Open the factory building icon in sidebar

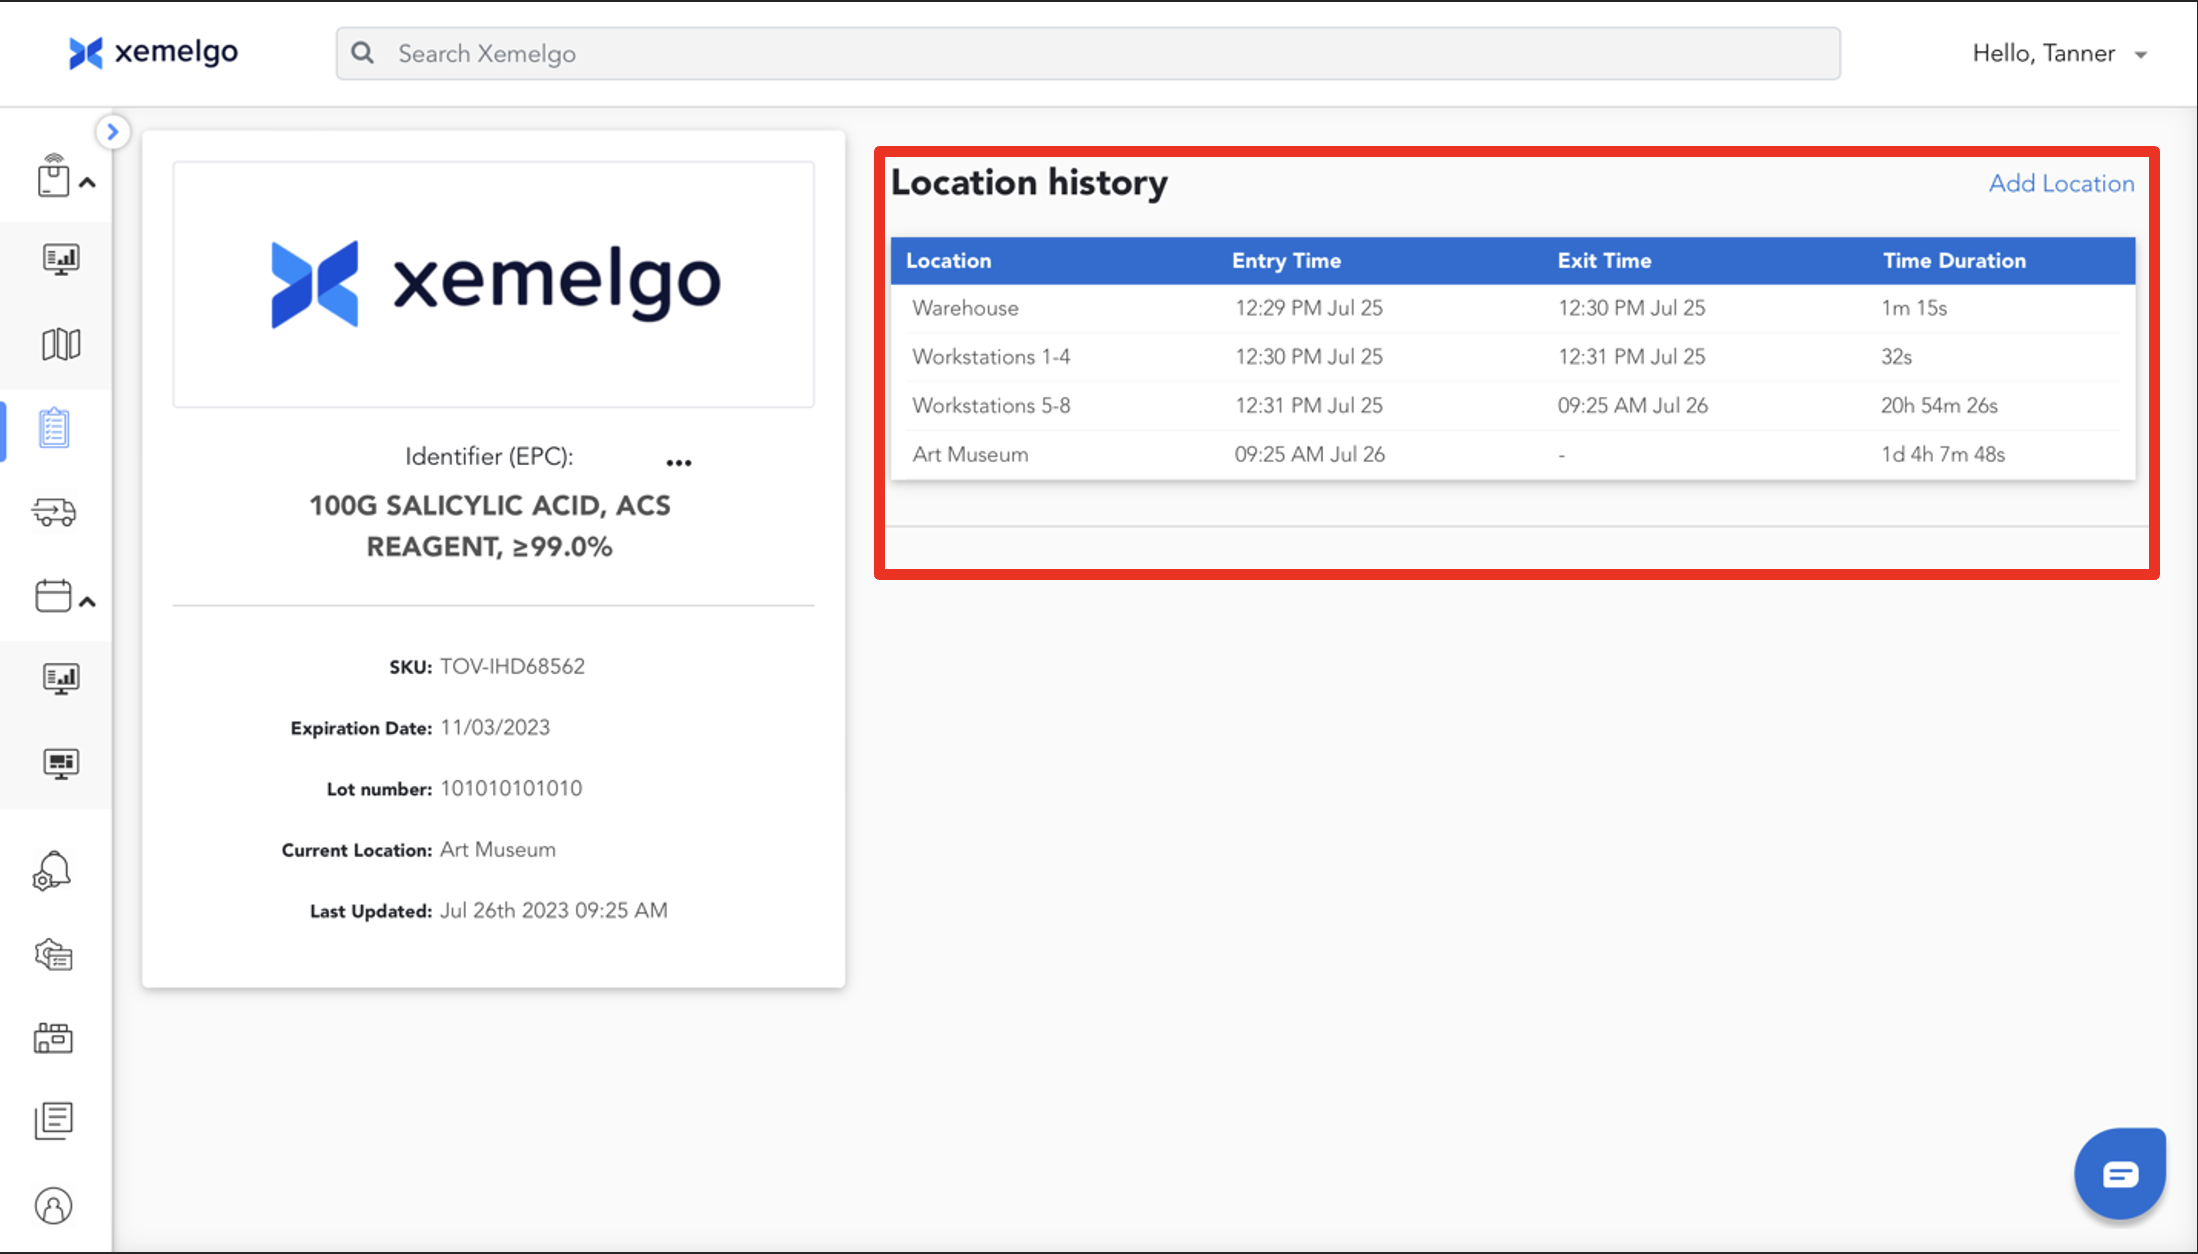click(x=54, y=1038)
